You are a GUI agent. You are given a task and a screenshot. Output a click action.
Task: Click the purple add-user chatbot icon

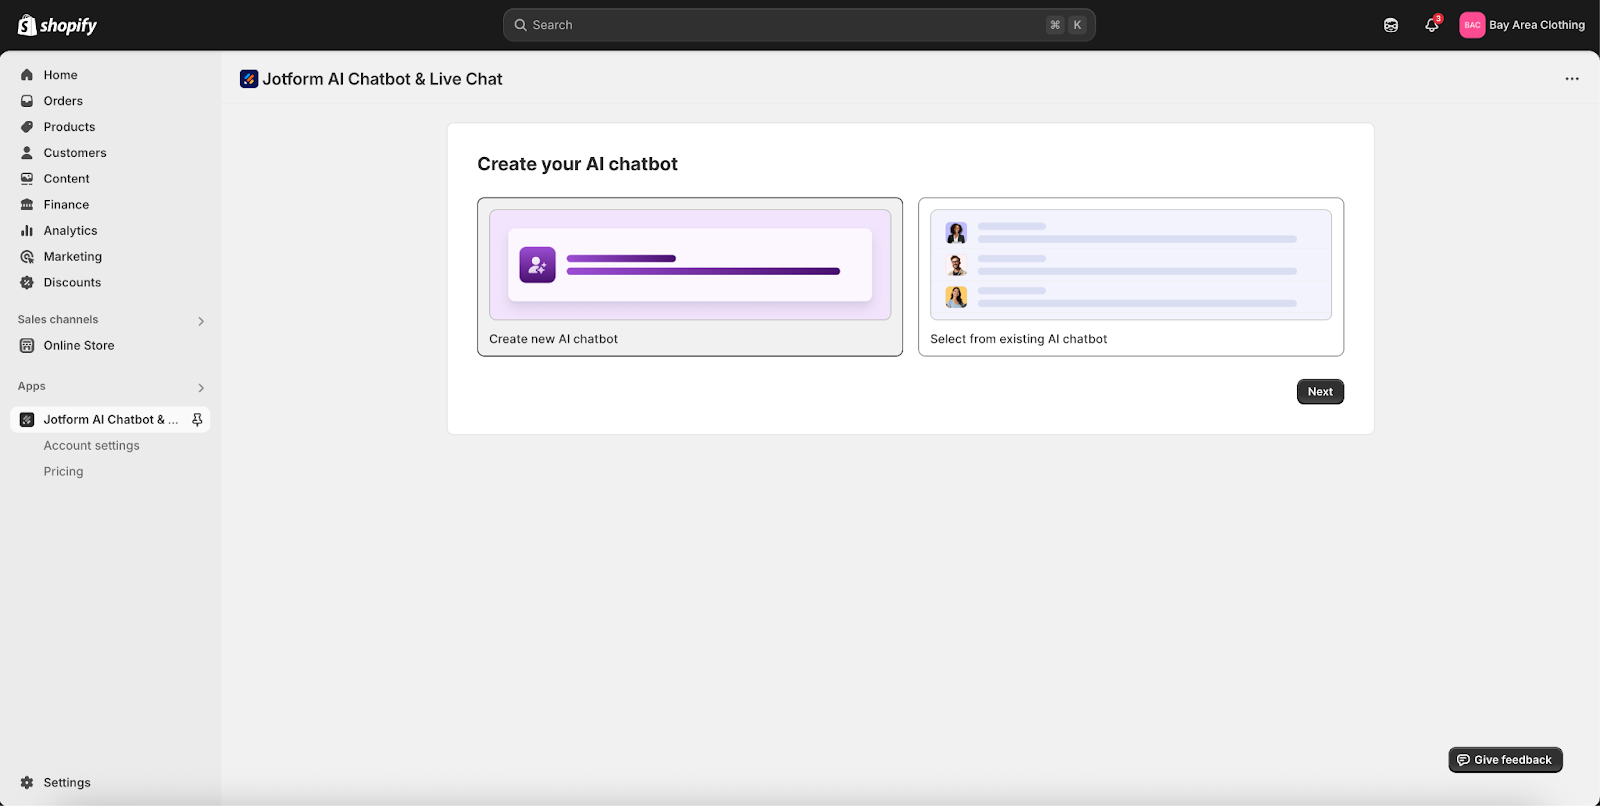pos(537,265)
